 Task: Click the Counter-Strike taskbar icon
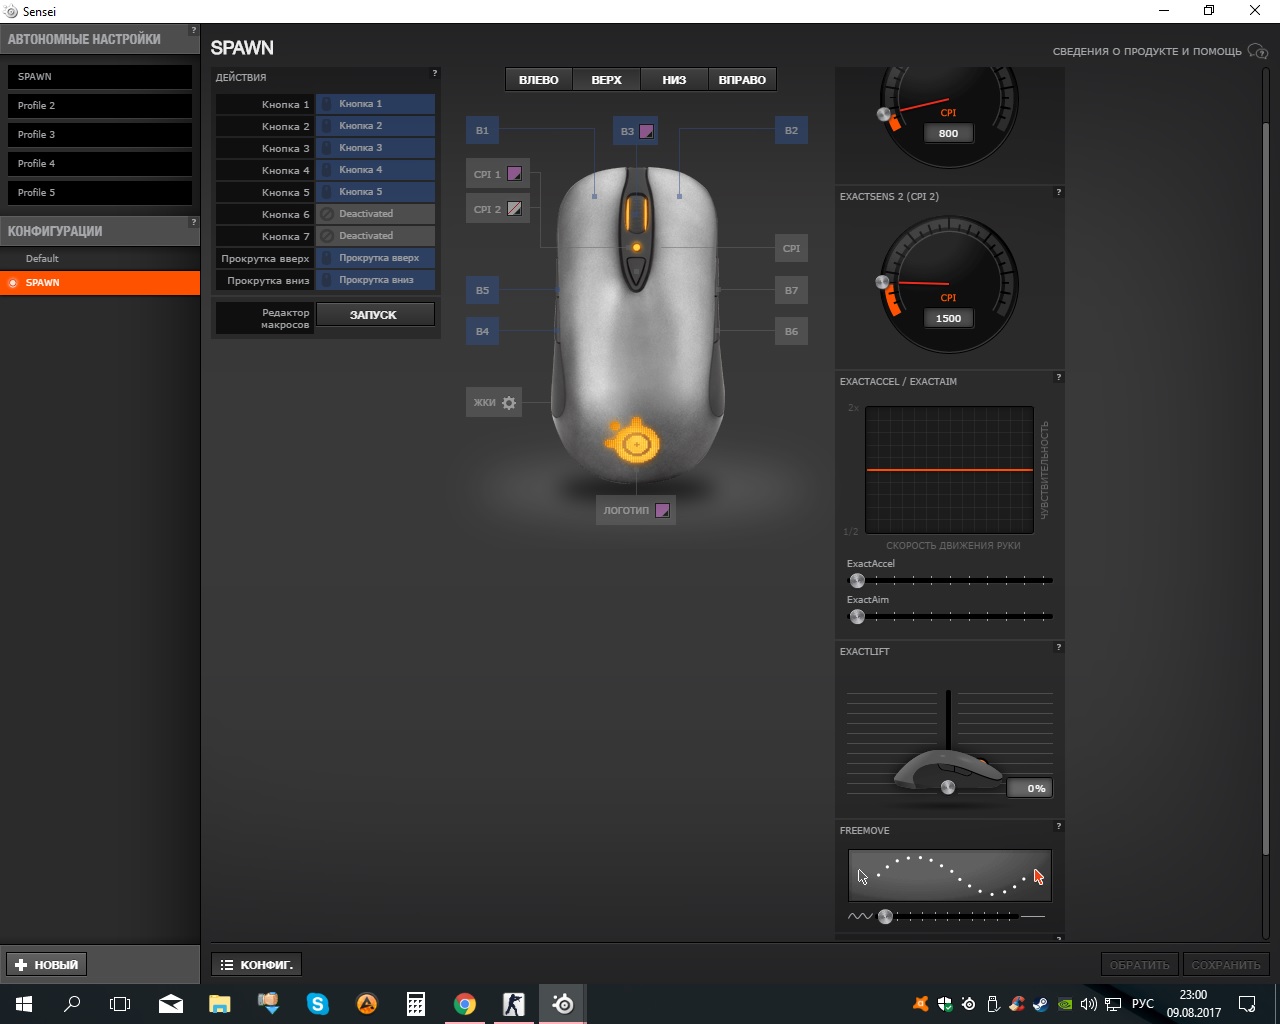(514, 1004)
